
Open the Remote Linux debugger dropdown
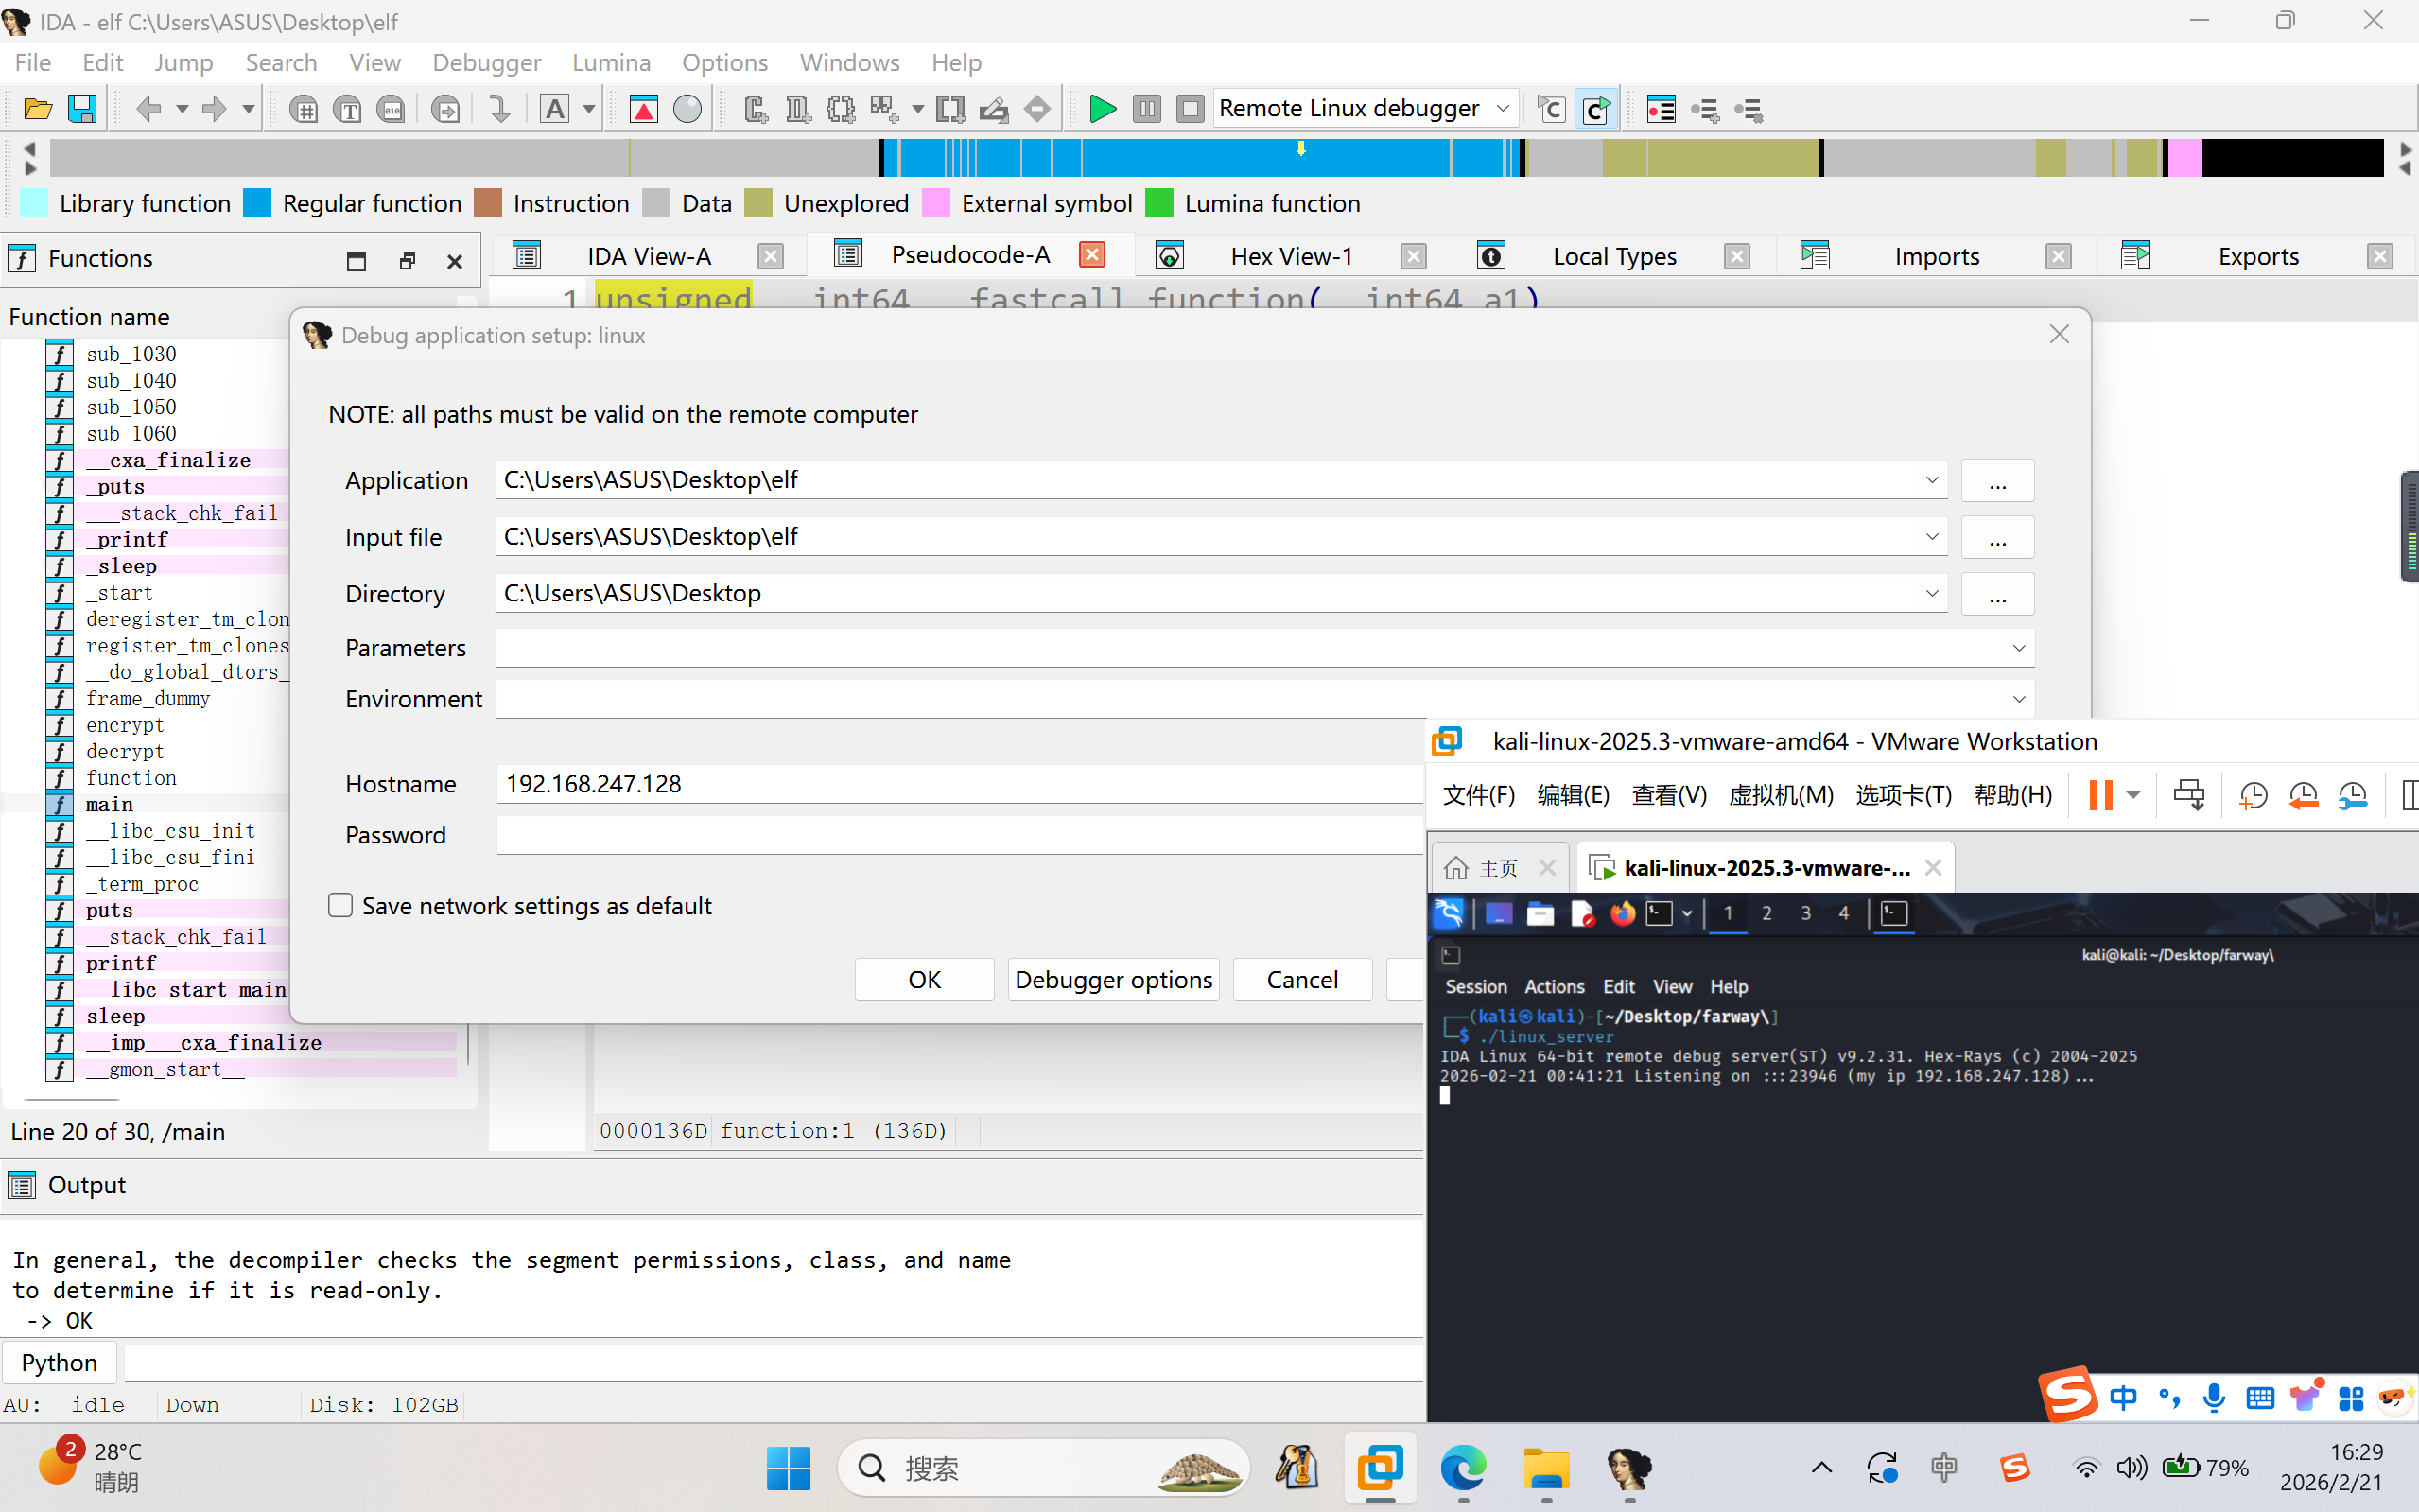point(1502,108)
